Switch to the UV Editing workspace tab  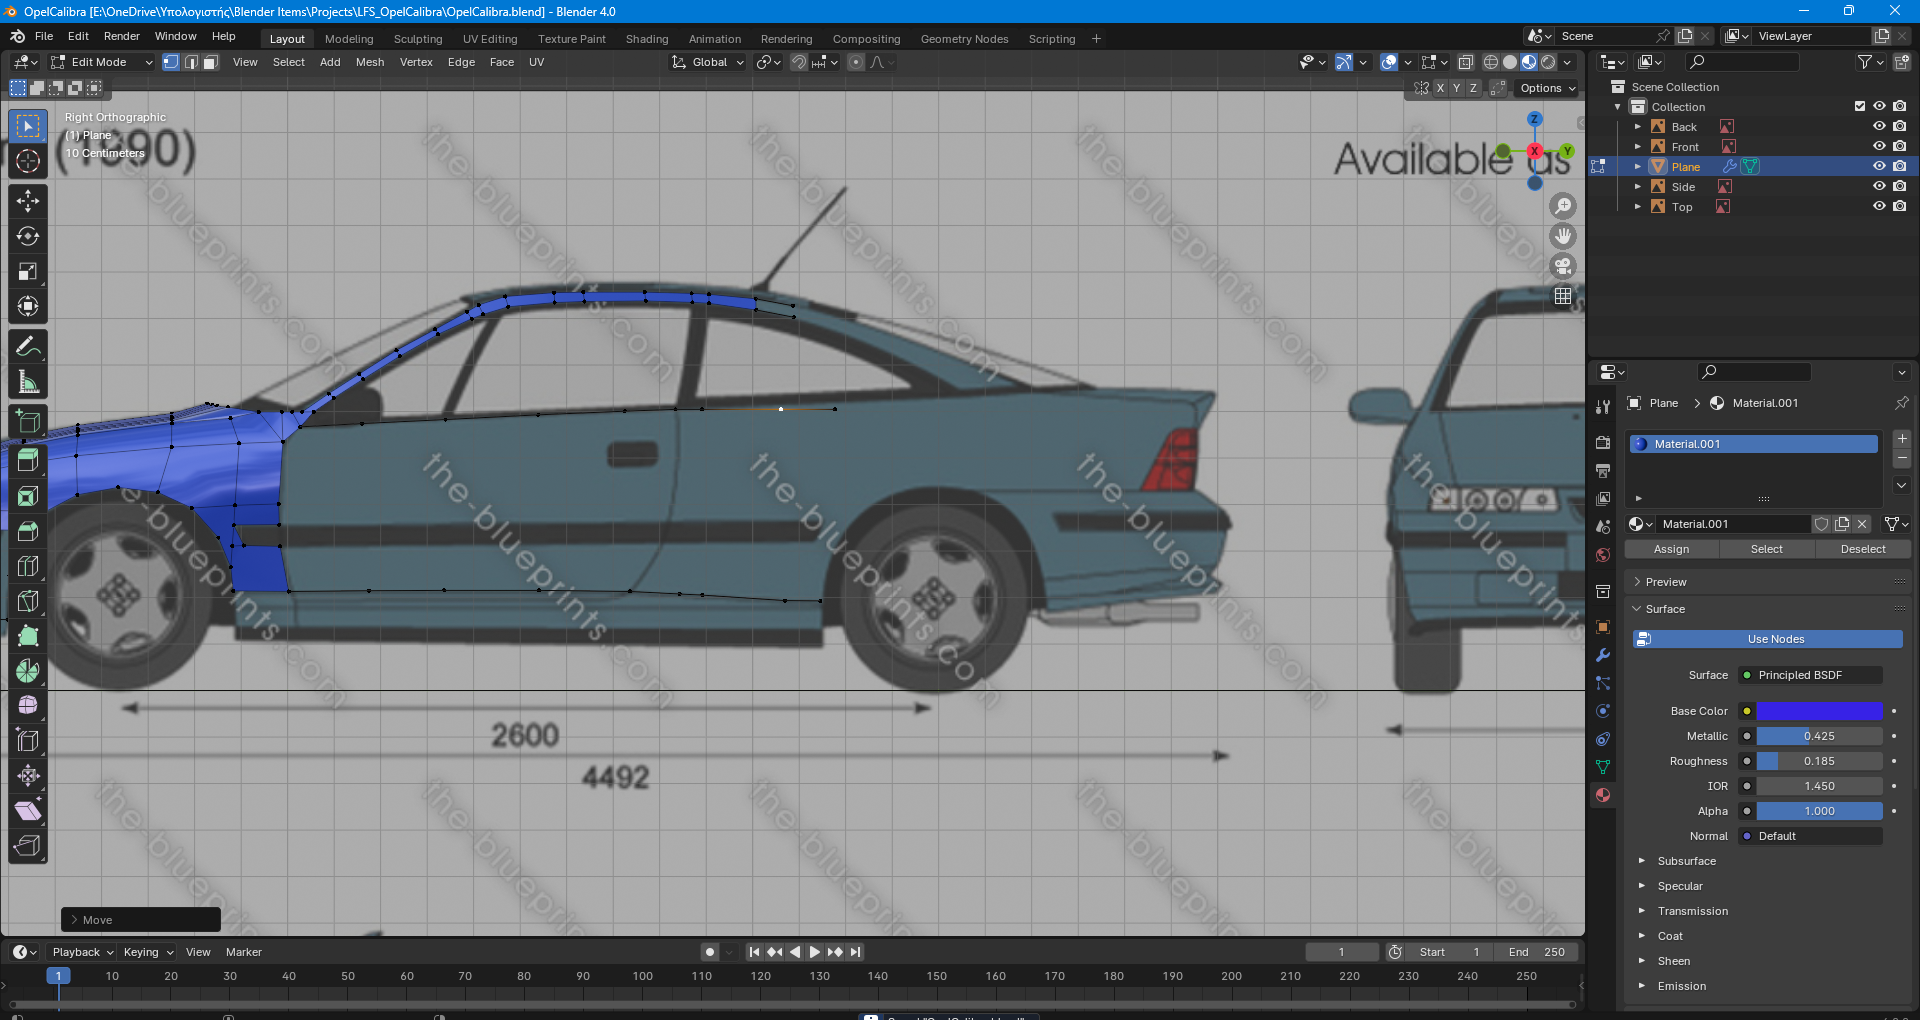click(x=490, y=39)
